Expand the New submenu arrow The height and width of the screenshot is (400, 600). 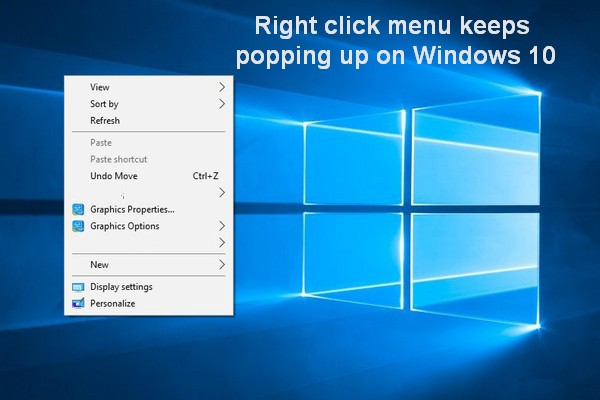pyautogui.click(x=222, y=264)
